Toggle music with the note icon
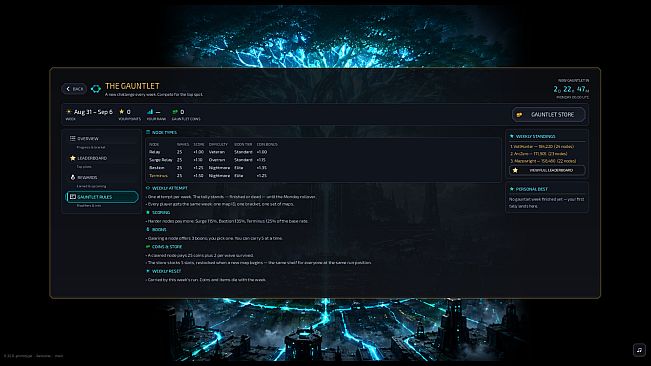Image resolution: width=651 pixels, height=366 pixels. 639,350
